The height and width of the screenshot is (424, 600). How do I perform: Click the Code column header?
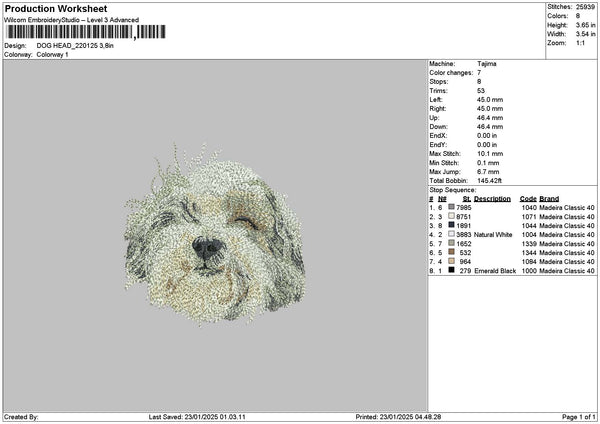point(528,198)
